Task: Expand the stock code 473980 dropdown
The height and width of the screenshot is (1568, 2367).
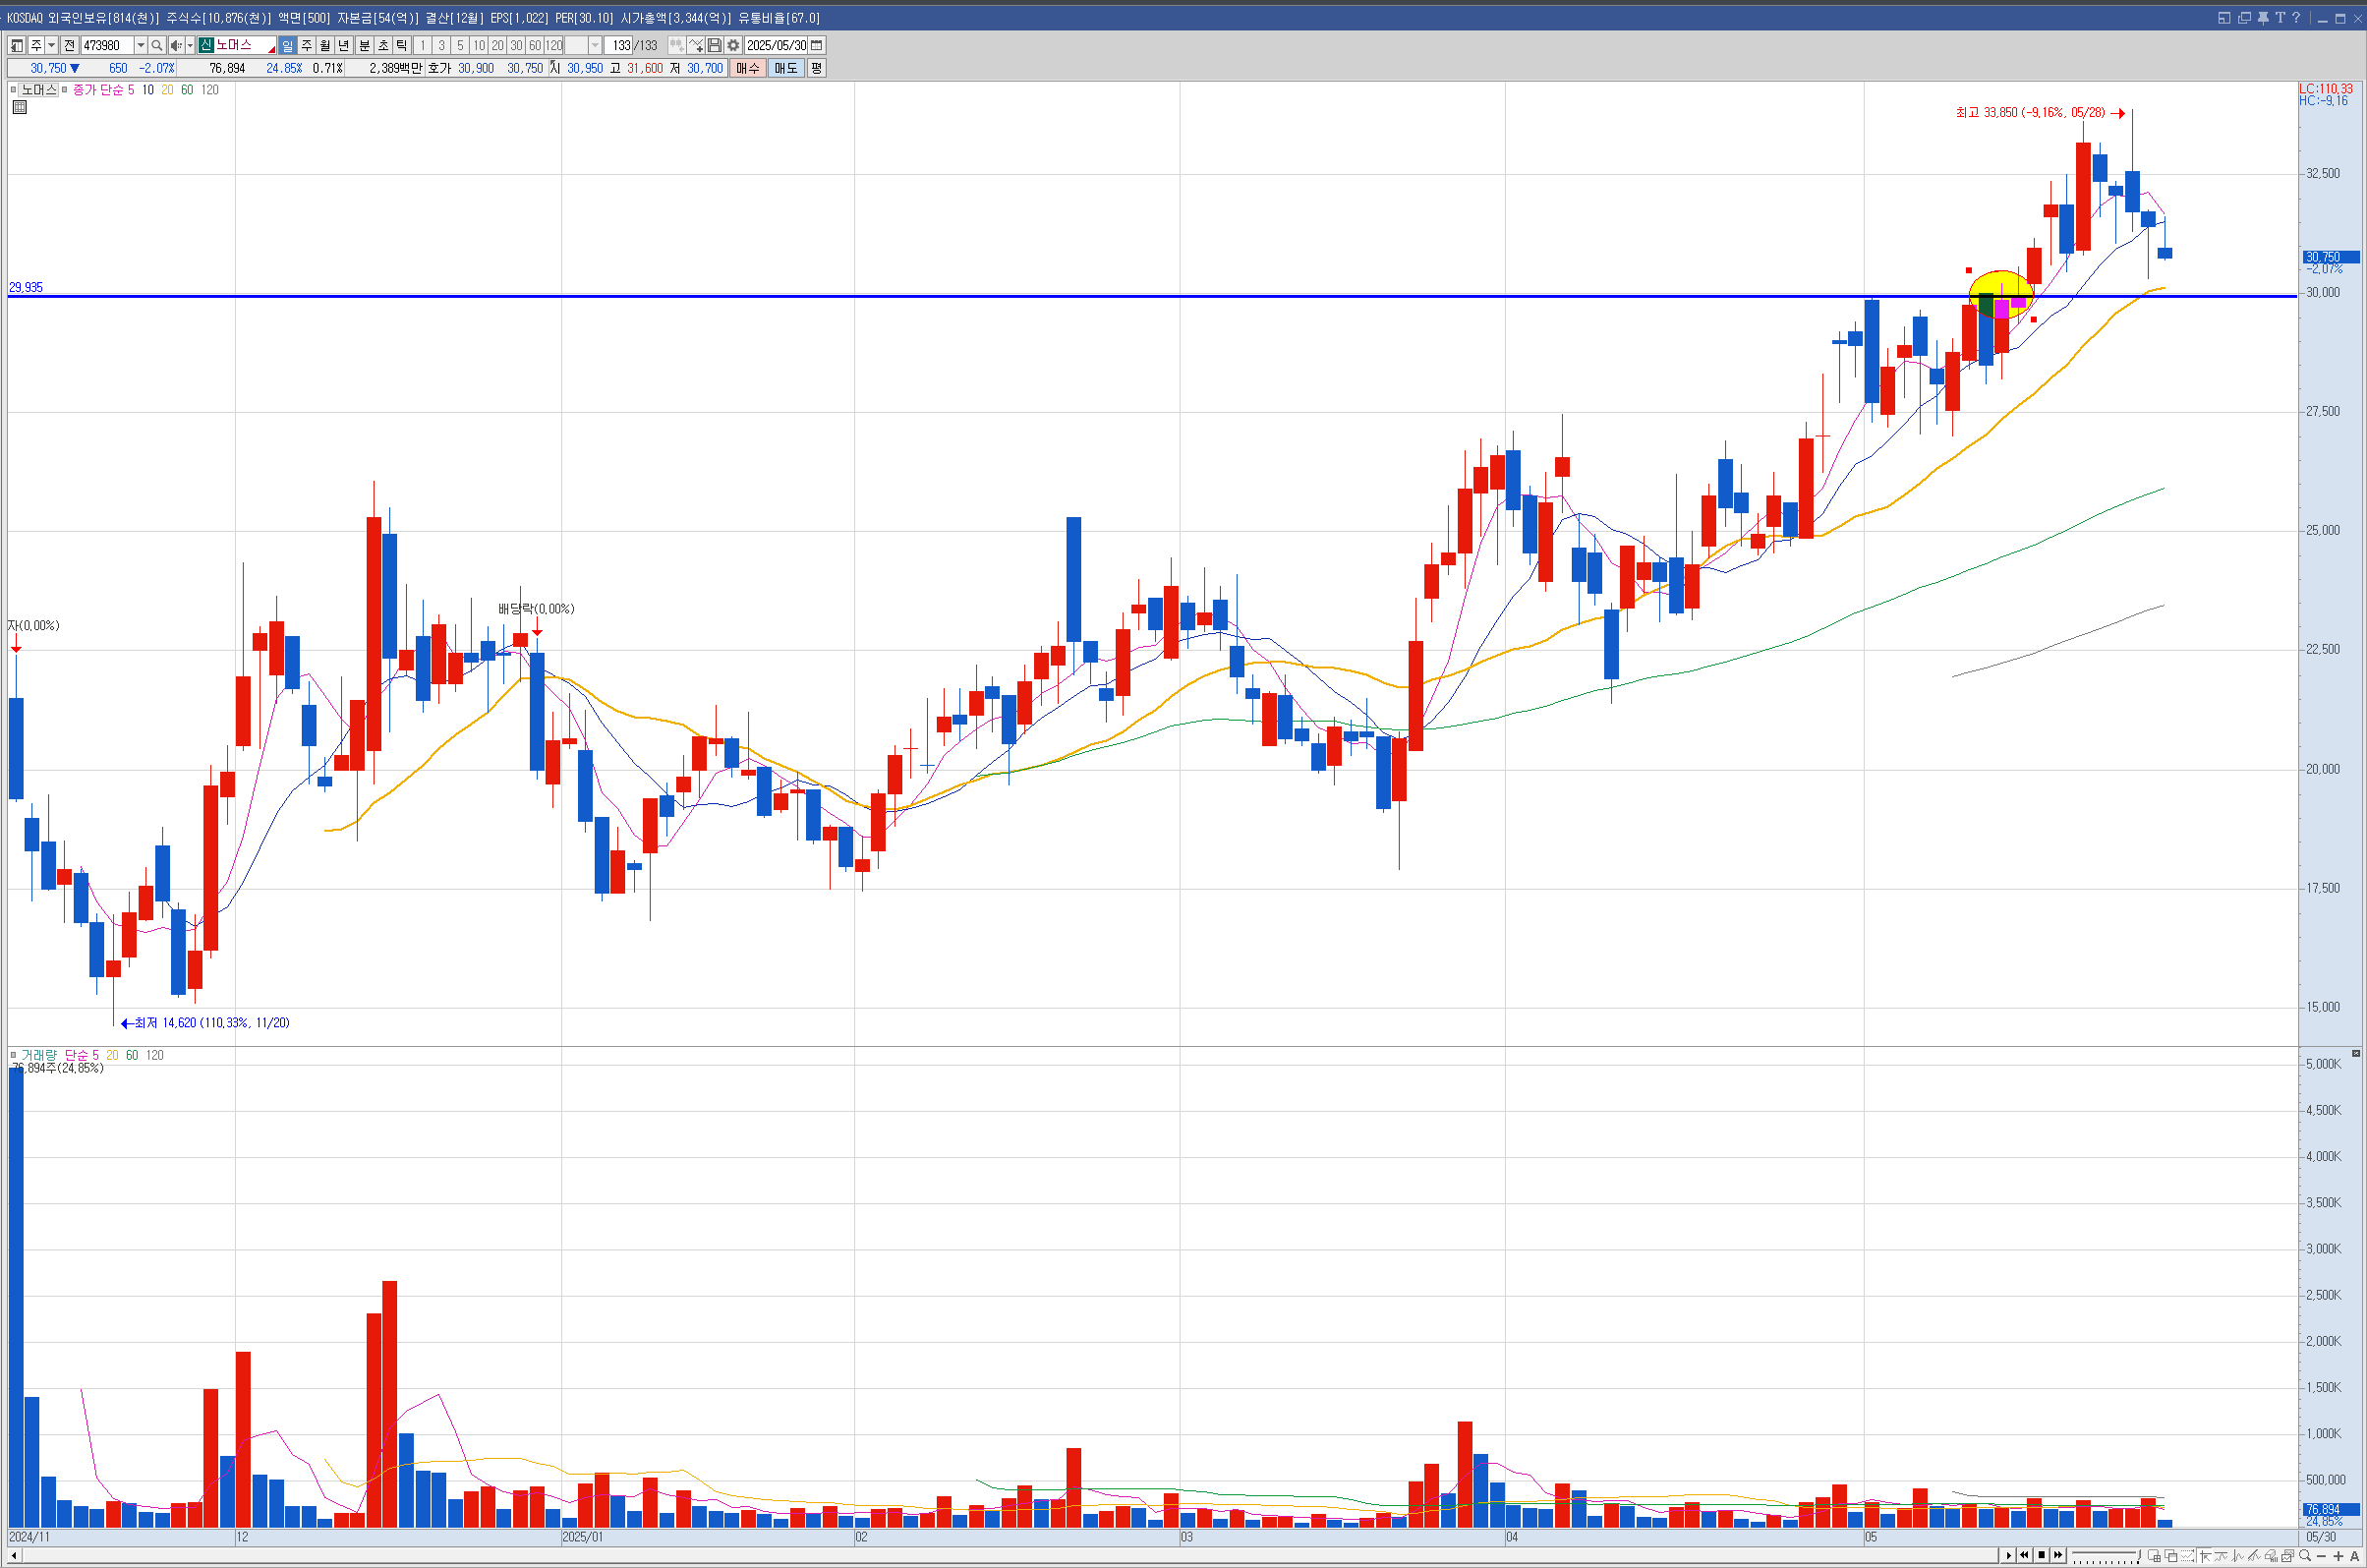Action: pyautogui.click(x=140, y=46)
